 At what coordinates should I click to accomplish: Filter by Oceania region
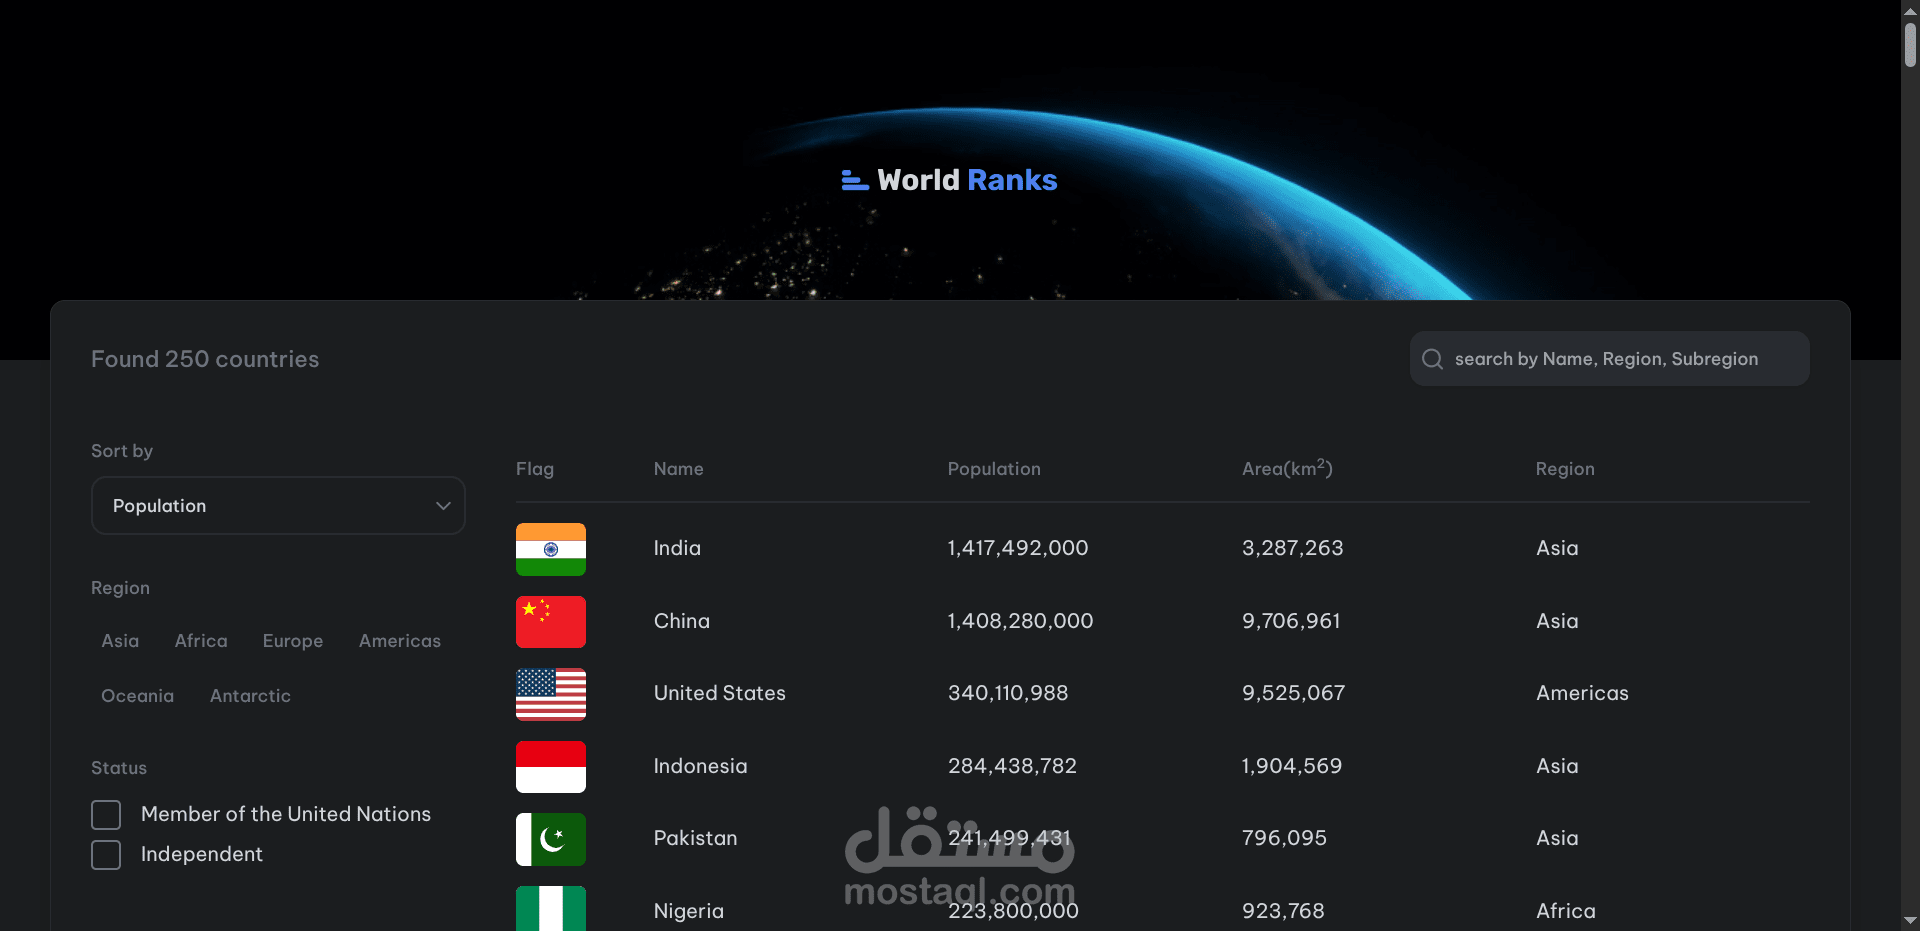(137, 696)
